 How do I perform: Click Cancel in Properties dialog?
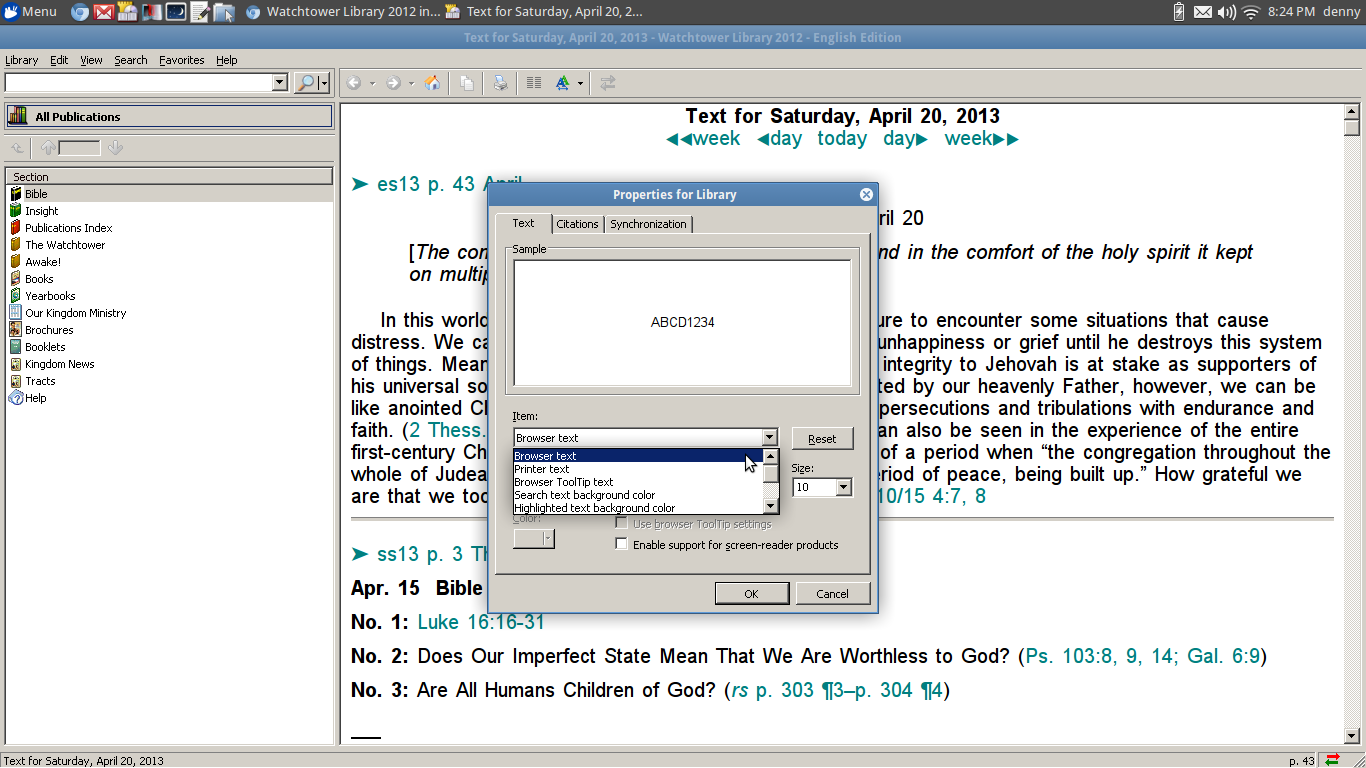coord(832,593)
